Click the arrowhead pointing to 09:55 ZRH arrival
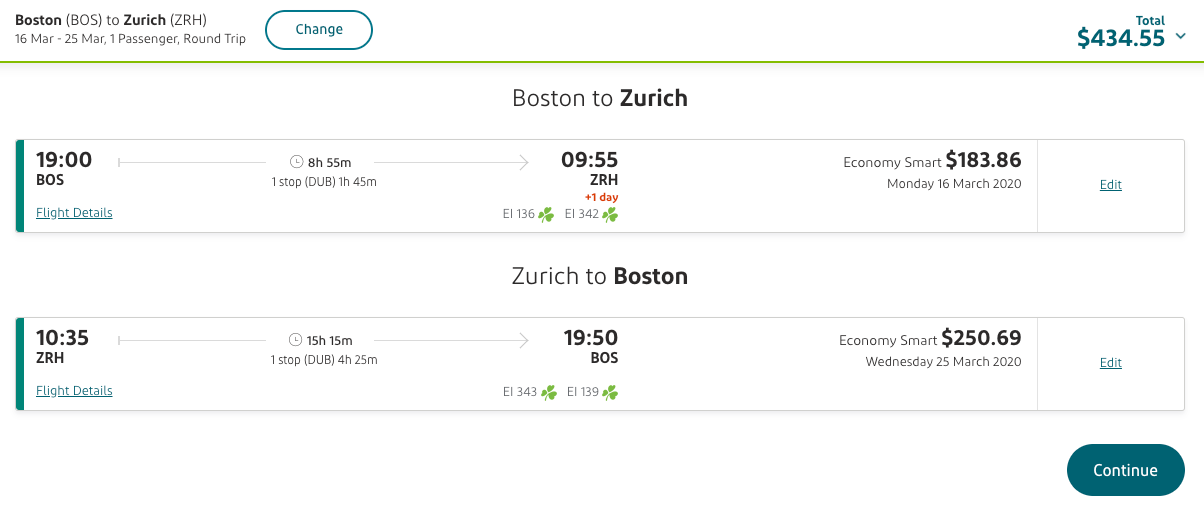The width and height of the screenshot is (1204, 516). (524, 162)
